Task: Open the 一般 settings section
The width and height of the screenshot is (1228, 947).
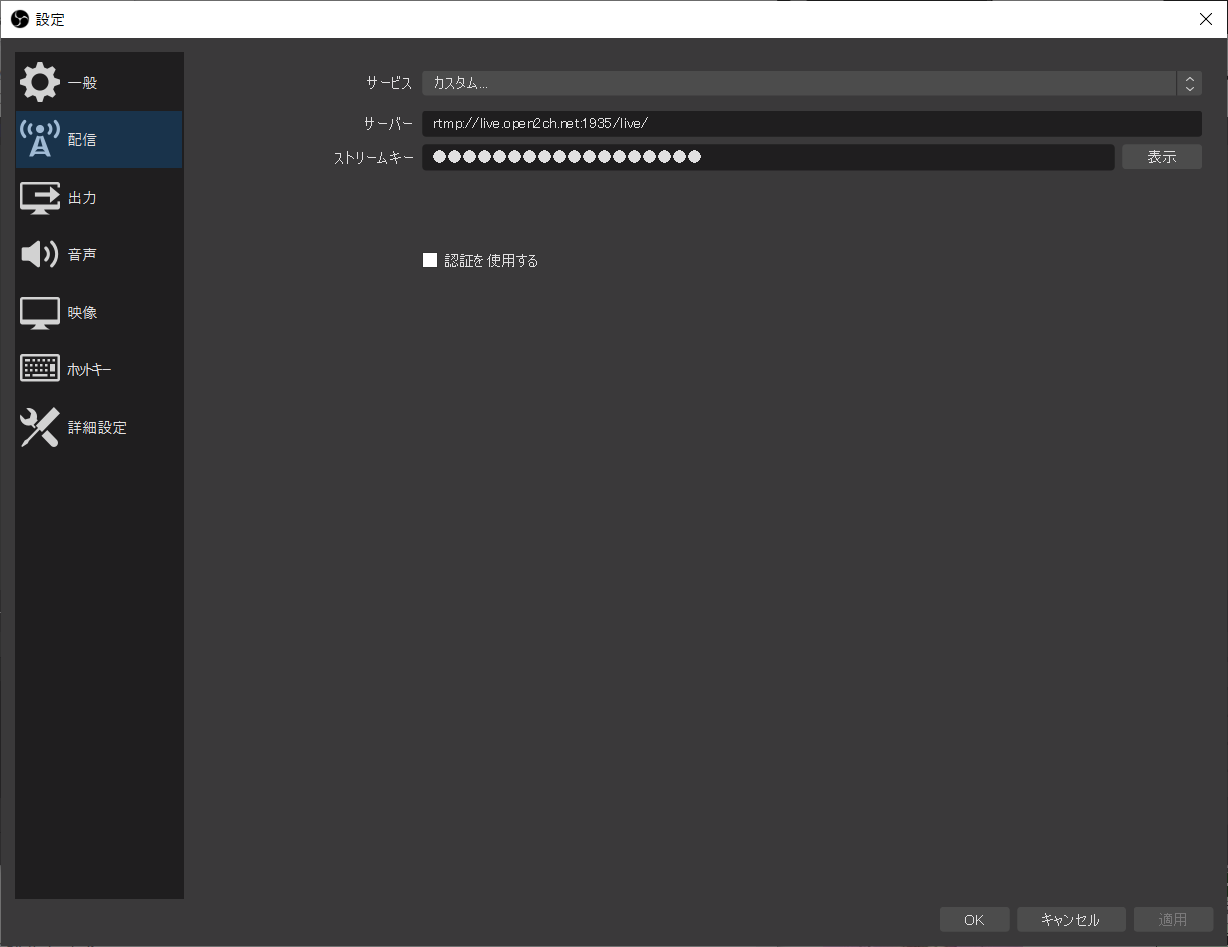Action: point(99,82)
